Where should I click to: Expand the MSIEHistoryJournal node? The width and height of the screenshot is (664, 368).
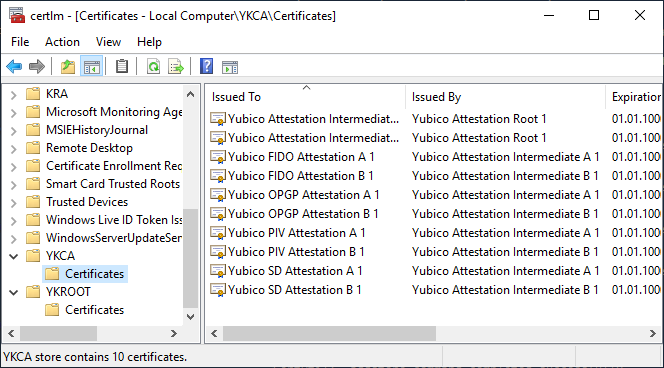coord(14,130)
